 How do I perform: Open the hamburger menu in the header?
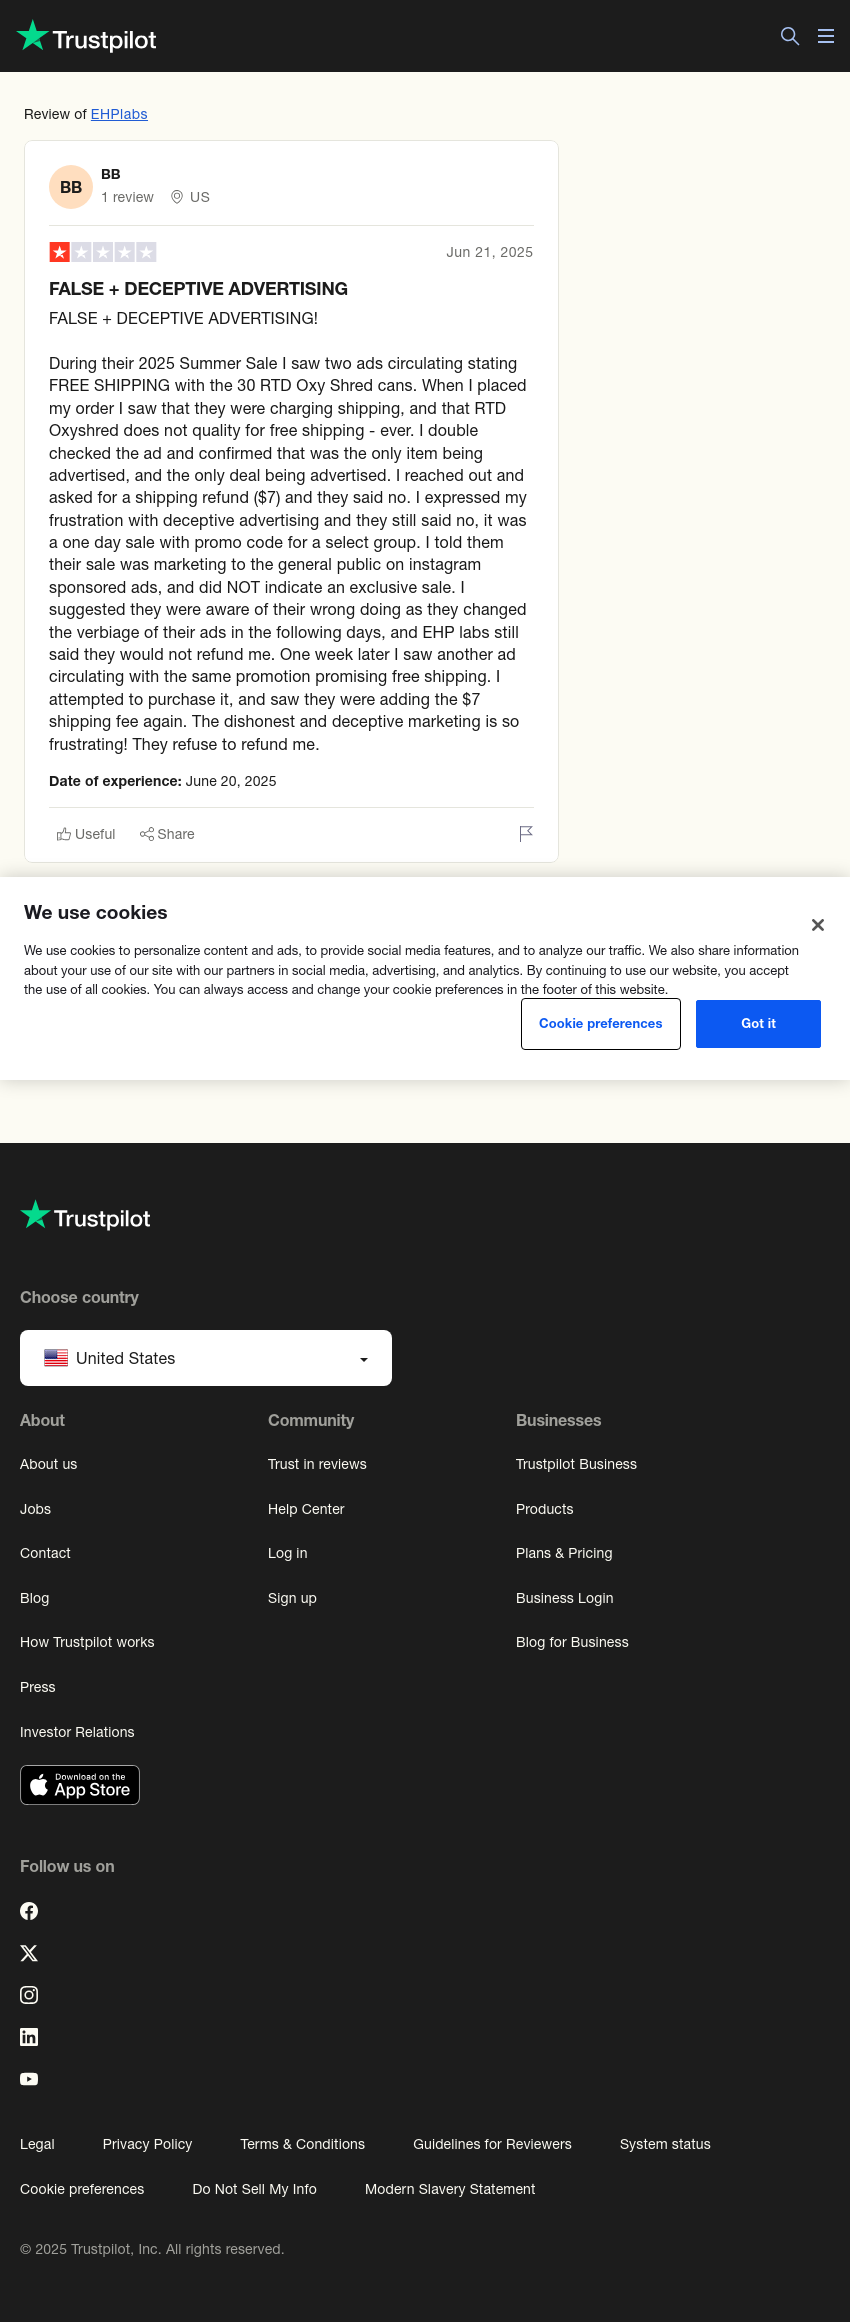pyautogui.click(x=826, y=36)
